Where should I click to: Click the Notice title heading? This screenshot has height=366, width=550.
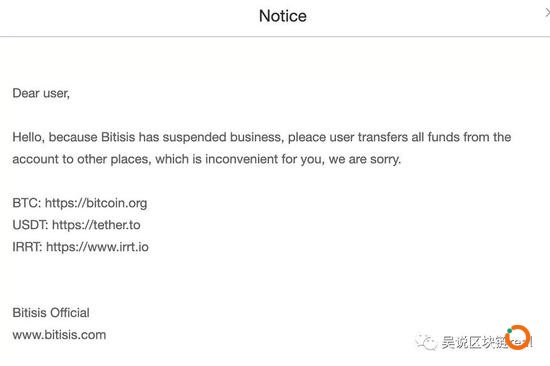(283, 16)
